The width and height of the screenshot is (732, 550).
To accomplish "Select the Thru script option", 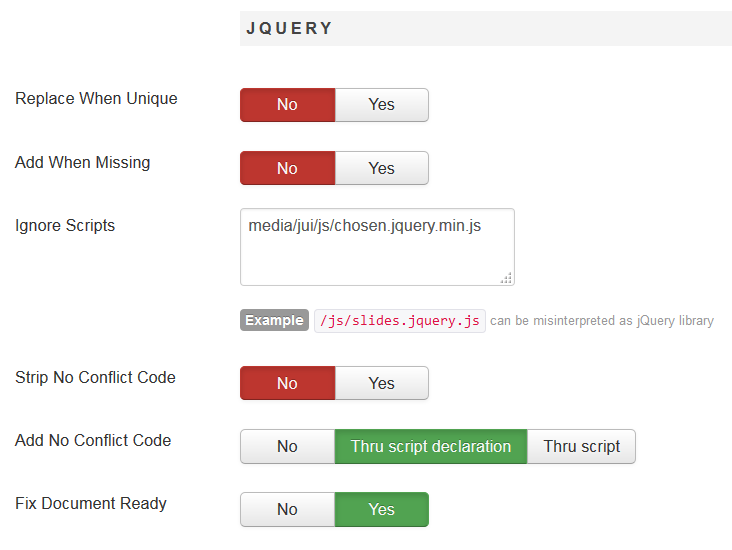I will coord(581,447).
